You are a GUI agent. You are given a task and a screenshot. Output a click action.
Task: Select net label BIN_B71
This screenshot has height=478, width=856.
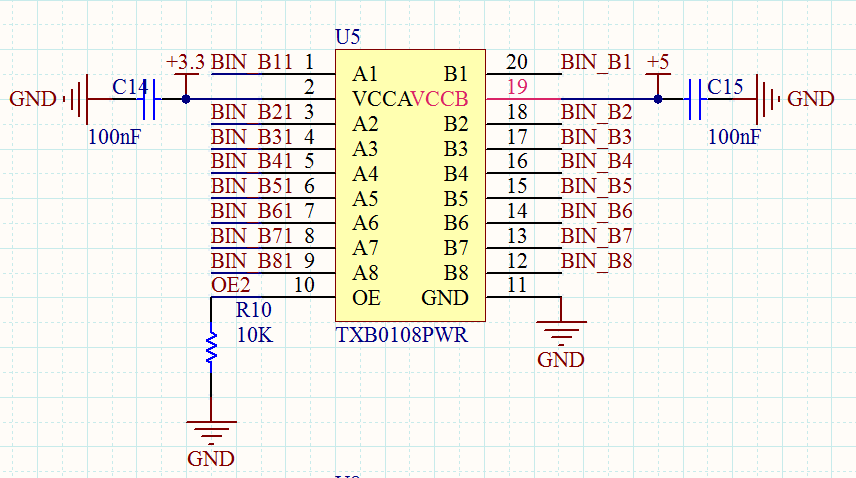point(252,236)
